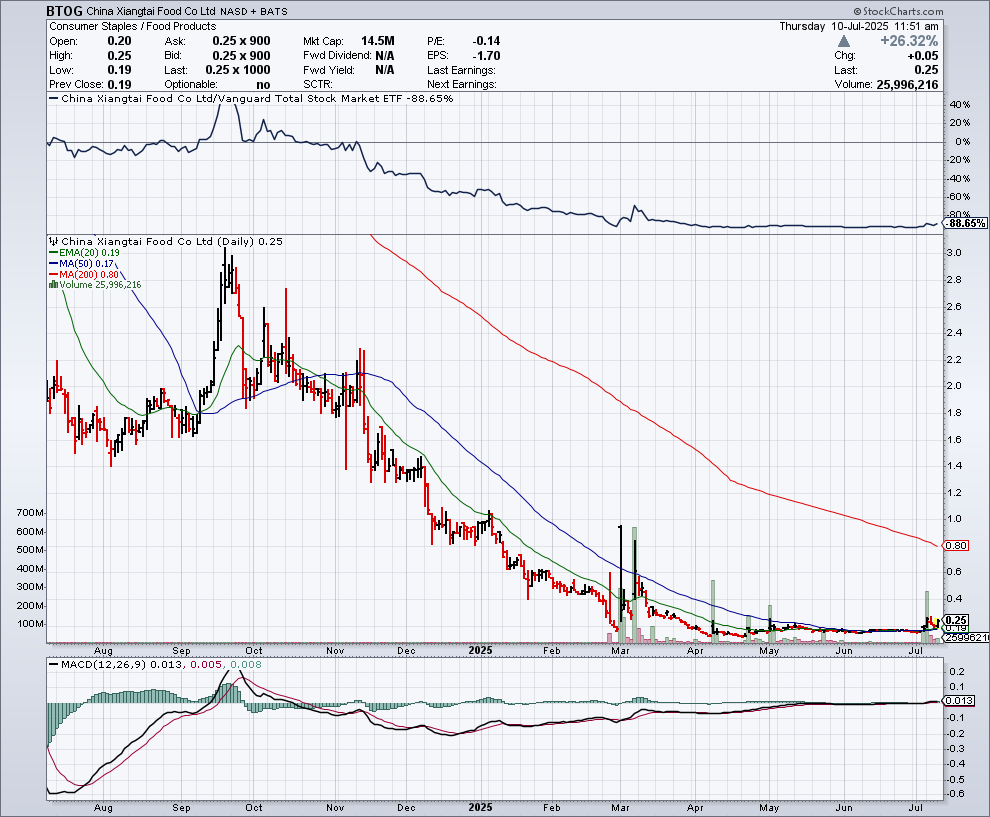Click the P/E -0.14 value
Screen dimensions: 990x817
coord(486,41)
